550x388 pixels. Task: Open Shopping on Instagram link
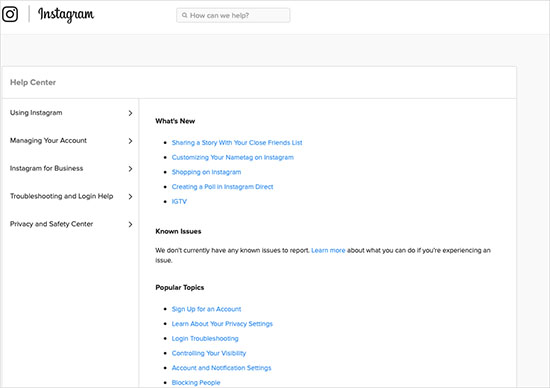(x=206, y=172)
